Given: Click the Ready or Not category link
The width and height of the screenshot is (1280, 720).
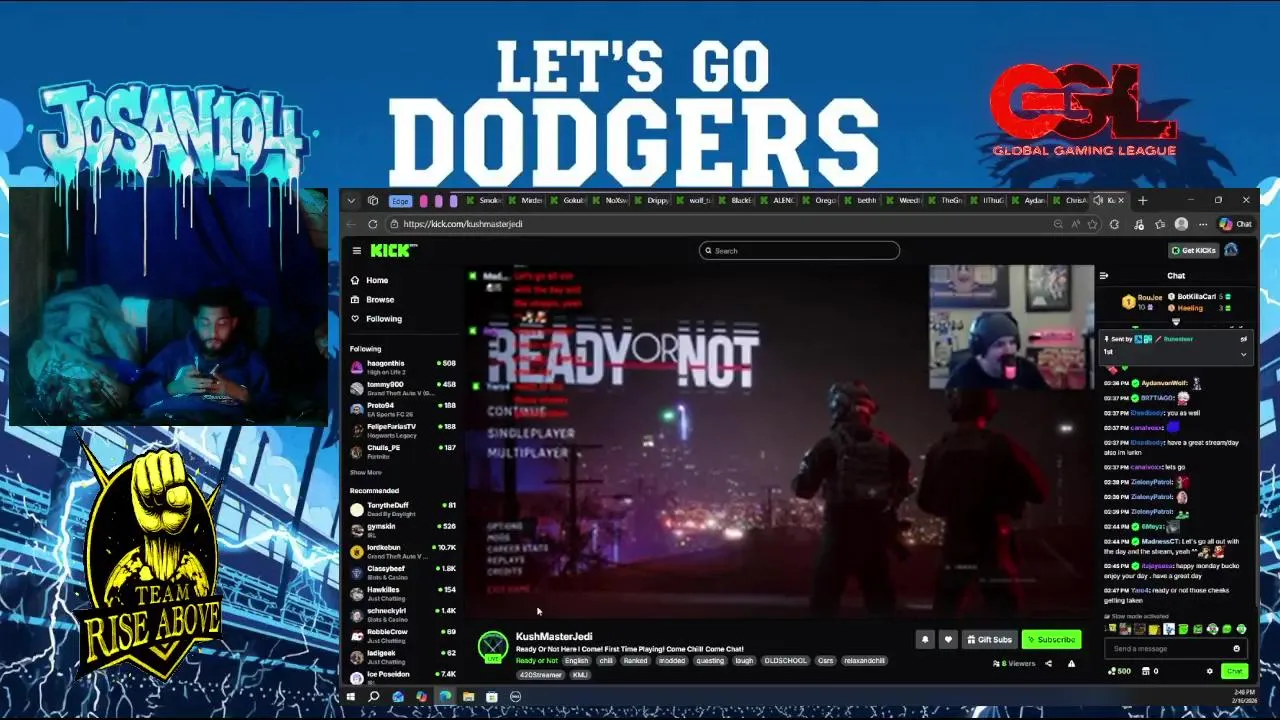Looking at the screenshot, I should pos(536,661).
